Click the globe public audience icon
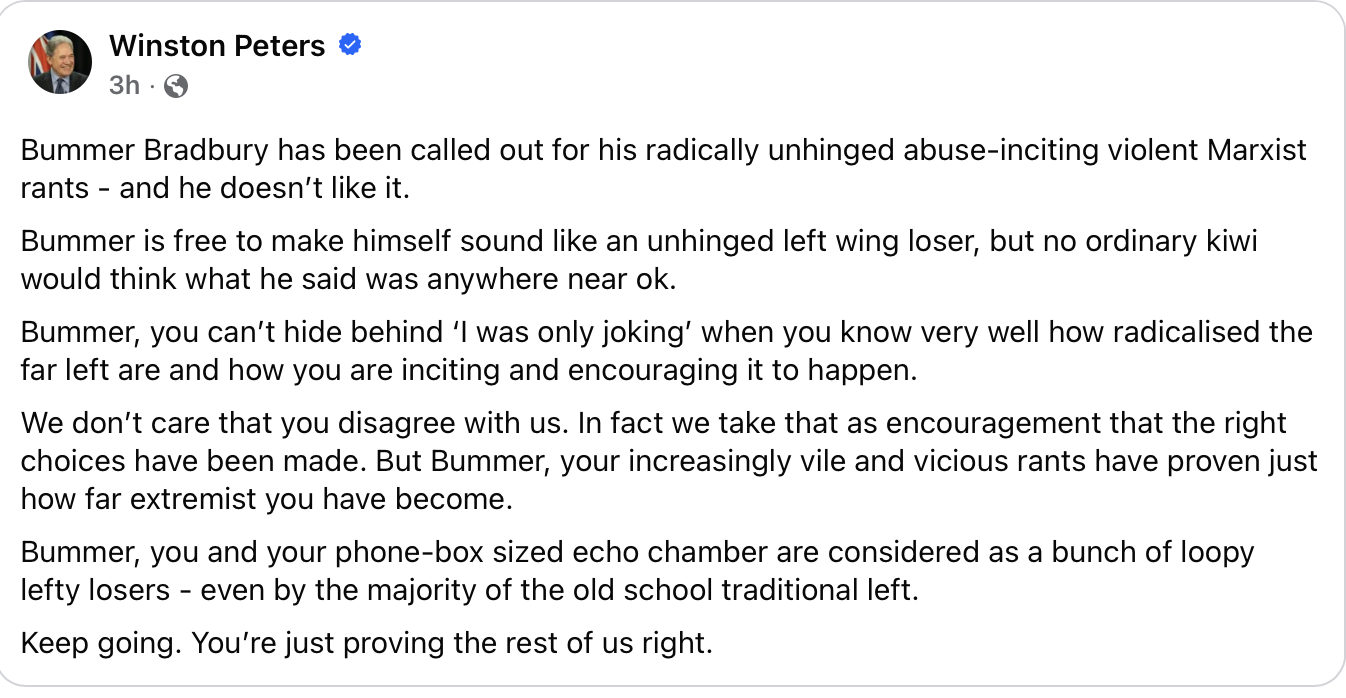The image size is (1346, 698). tap(176, 86)
